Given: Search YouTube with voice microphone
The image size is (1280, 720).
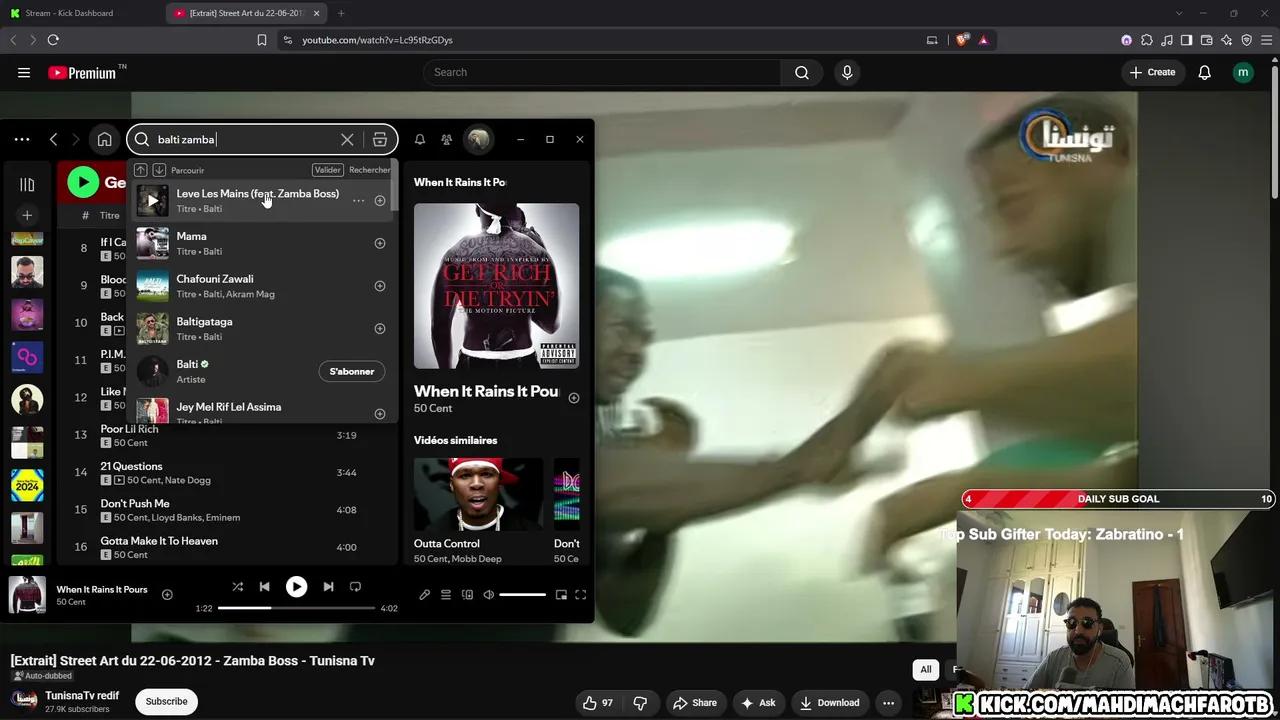Looking at the screenshot, I should pos(847,72).
